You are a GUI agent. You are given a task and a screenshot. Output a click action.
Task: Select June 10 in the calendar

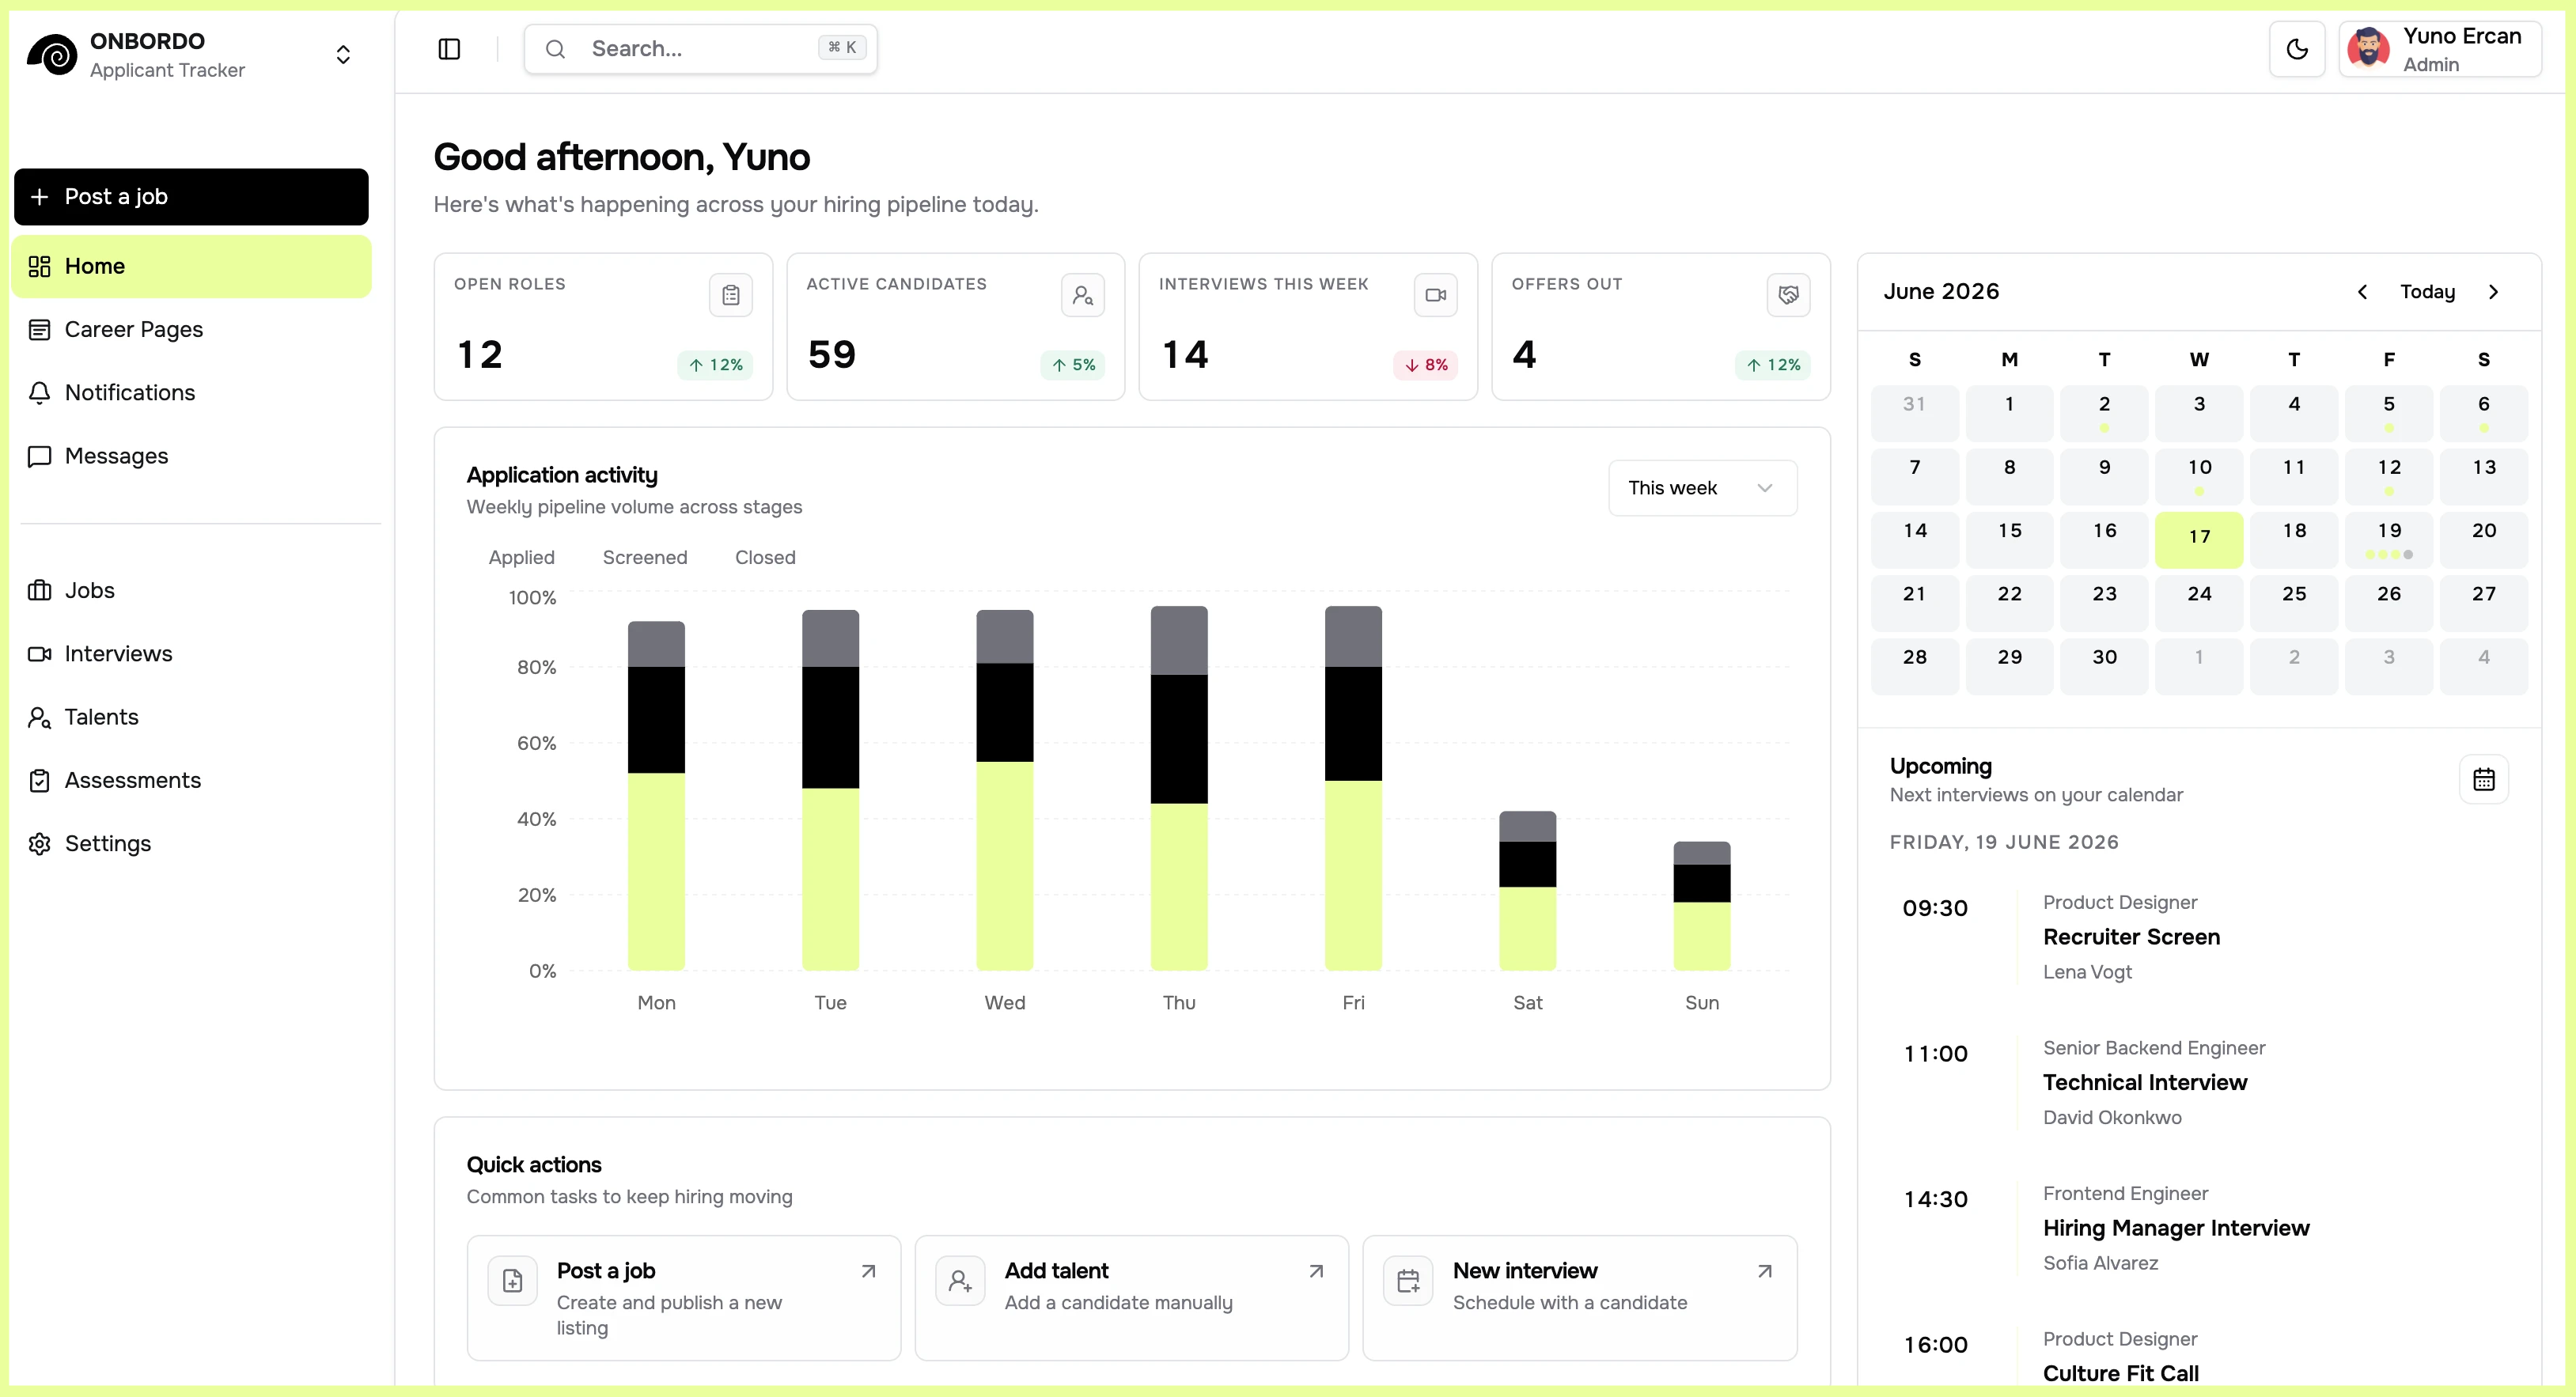tap(2199, 476)
